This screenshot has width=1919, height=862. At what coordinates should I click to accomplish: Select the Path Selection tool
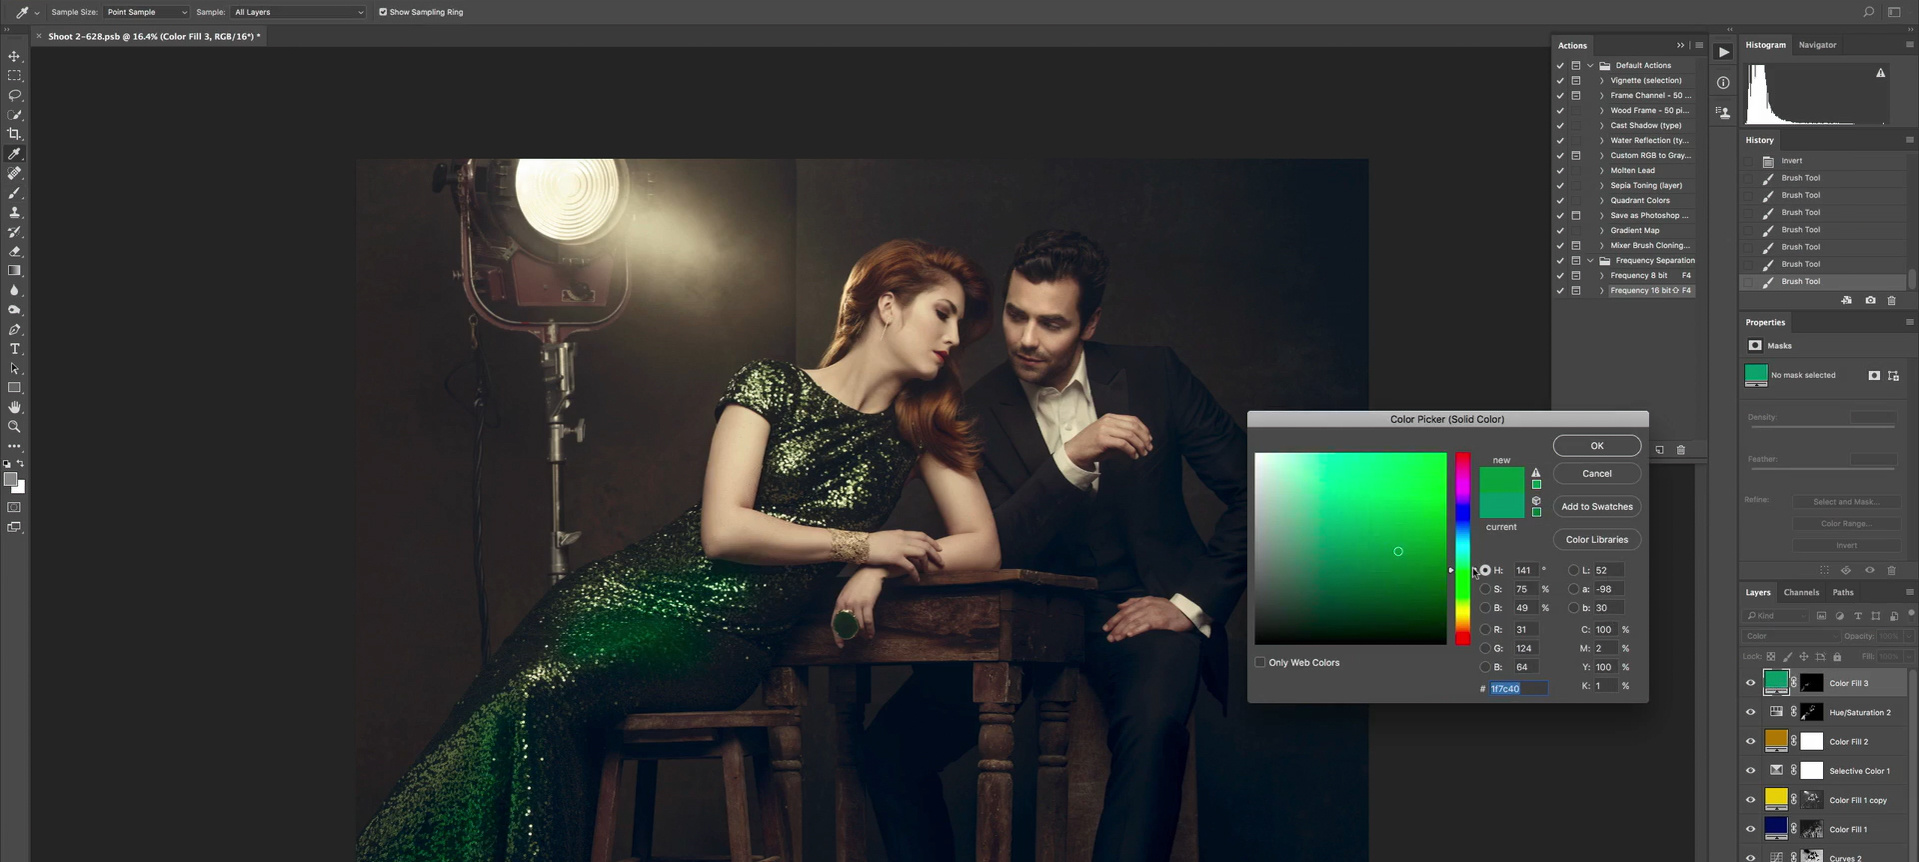pos(14,368)
